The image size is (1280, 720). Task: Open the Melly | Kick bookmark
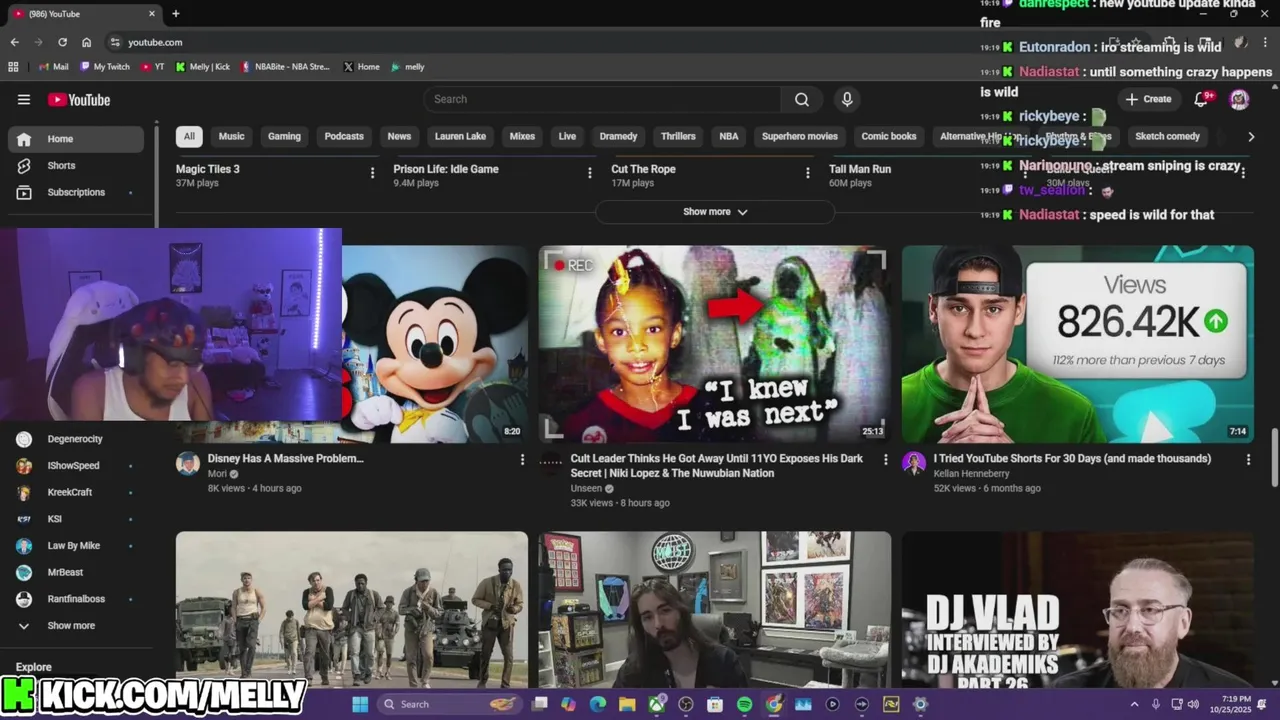click(202, 67)
